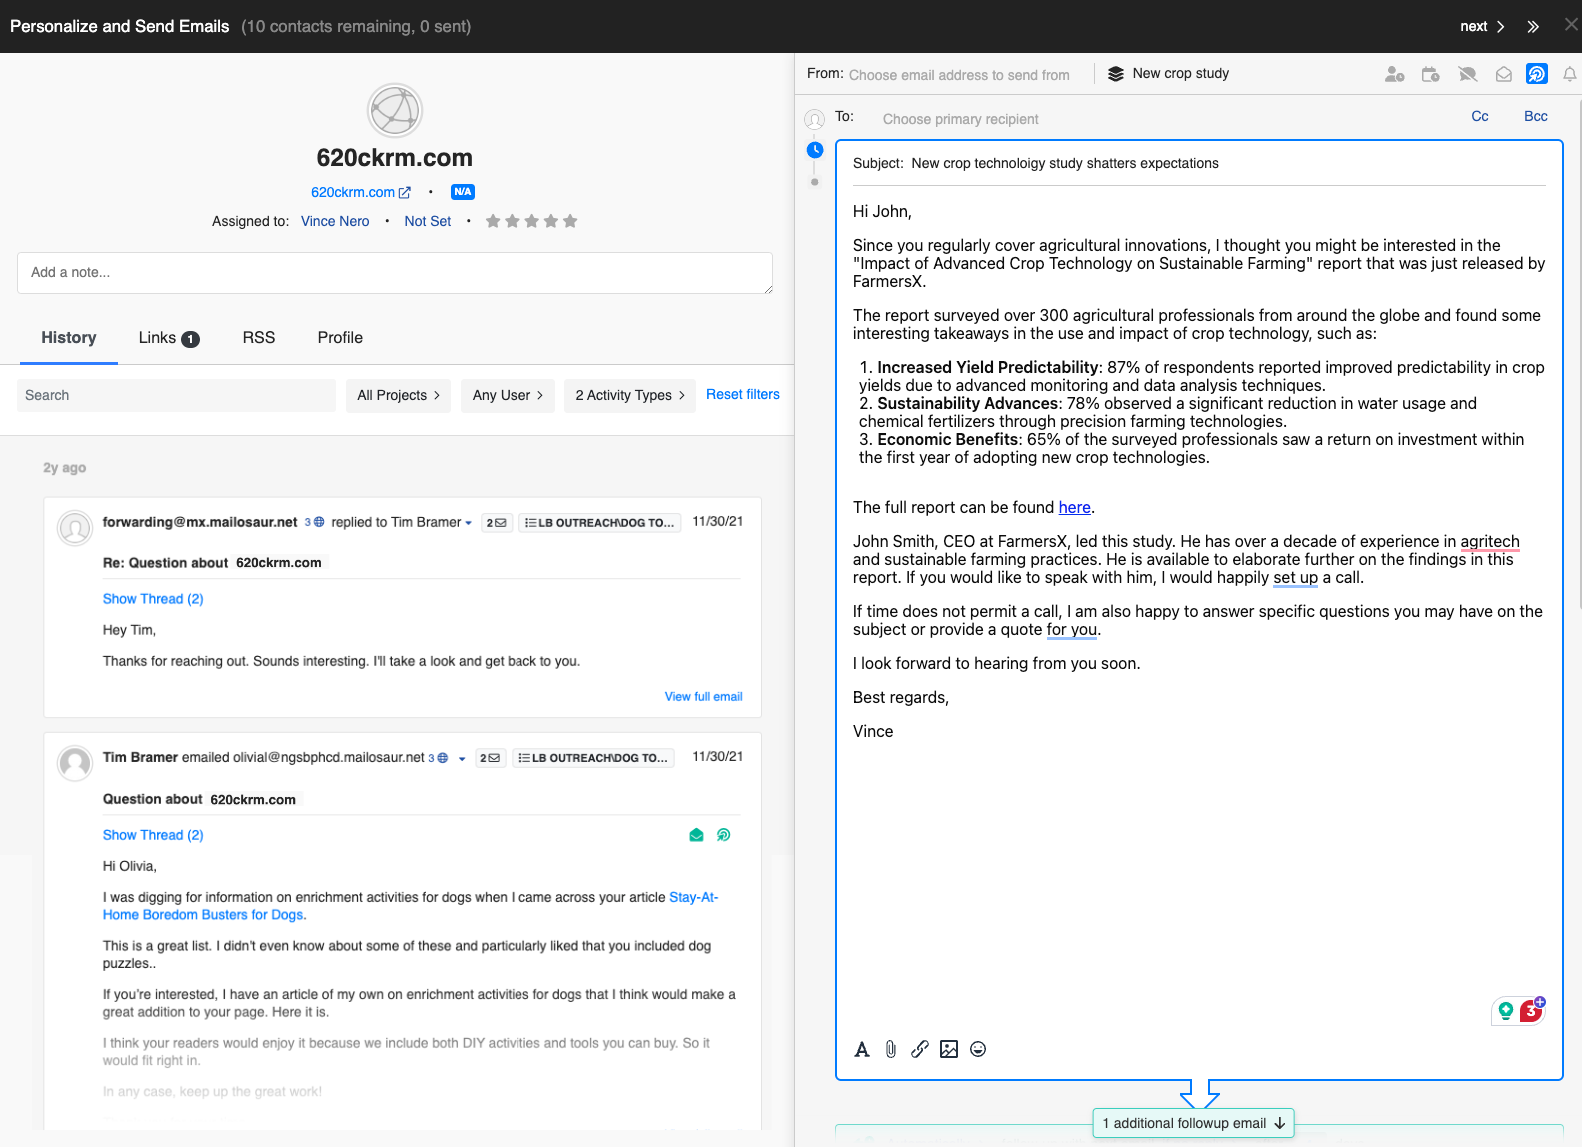Expand the 2 Activity Types filter
Viewport: 1582px width, 1147px height.
click(x=629, y=395)
